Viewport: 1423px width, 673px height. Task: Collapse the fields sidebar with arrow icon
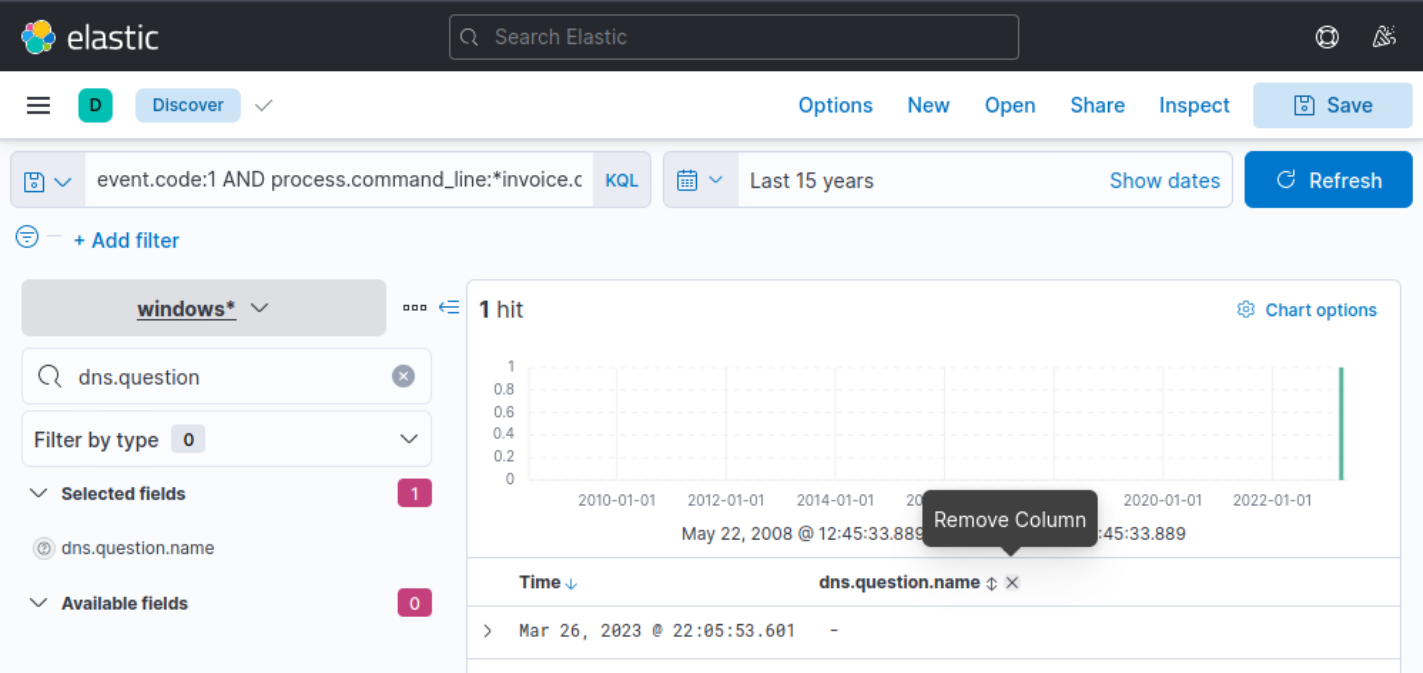[x=449, y=308]
